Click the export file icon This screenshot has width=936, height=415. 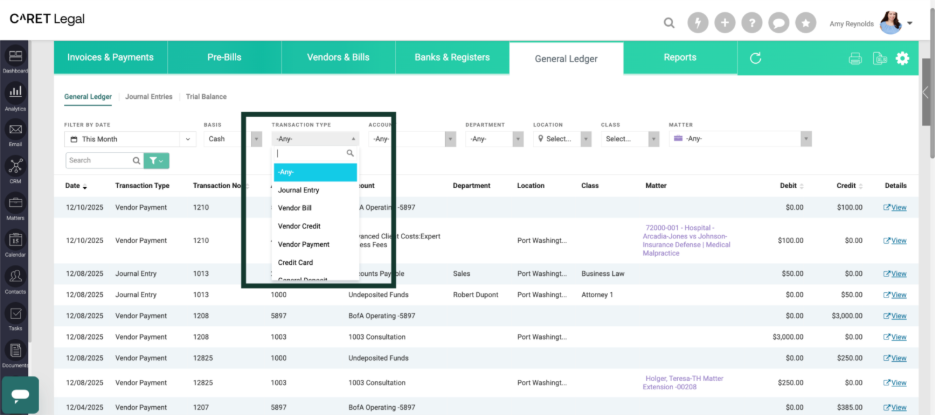(879, 59)
